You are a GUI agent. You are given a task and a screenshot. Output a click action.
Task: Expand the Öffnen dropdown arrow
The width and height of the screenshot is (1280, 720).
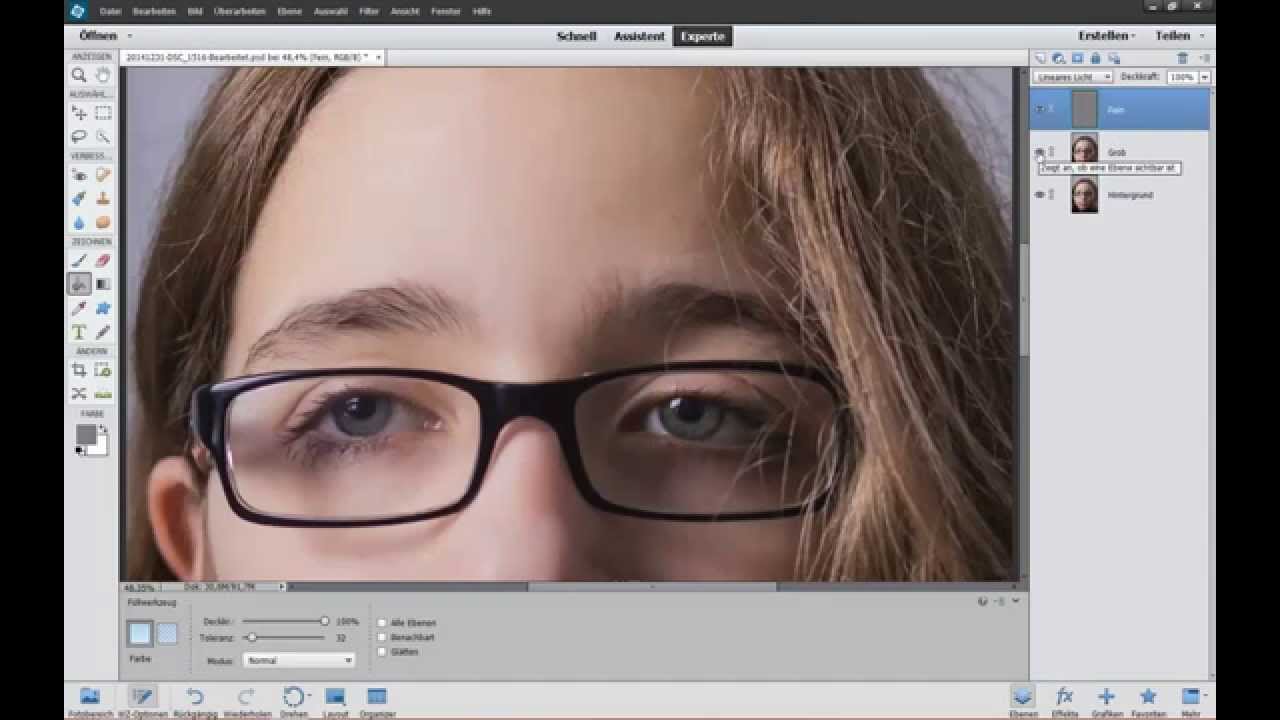point(129,36)
